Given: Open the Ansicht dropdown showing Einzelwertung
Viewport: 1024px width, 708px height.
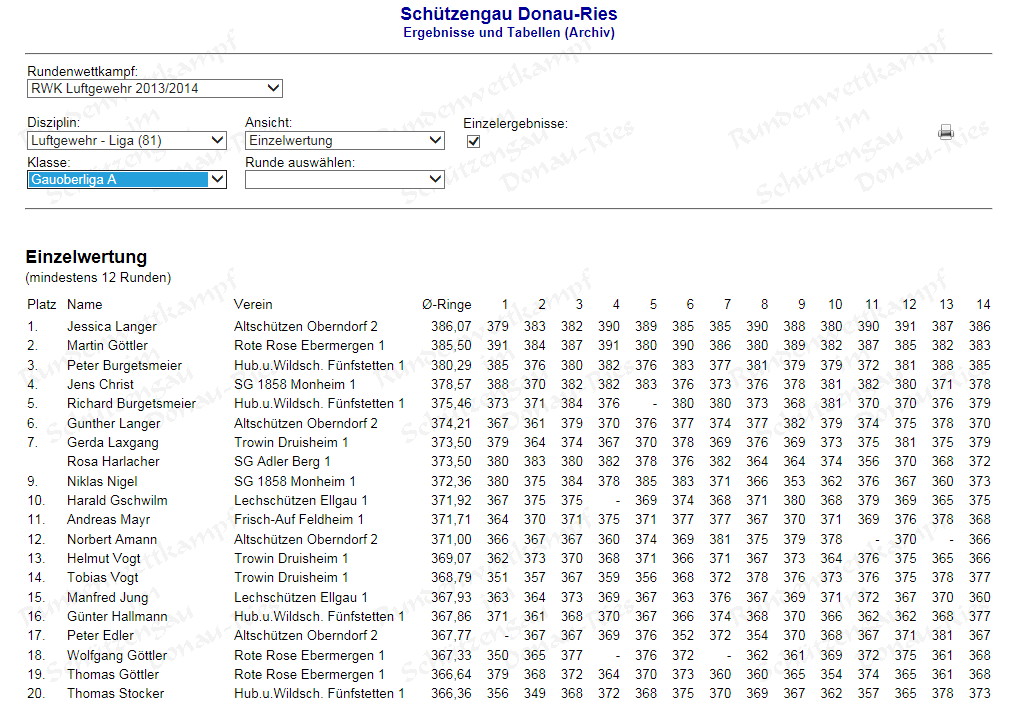Looking at the screenshot, I should click(x=344, y=141).
